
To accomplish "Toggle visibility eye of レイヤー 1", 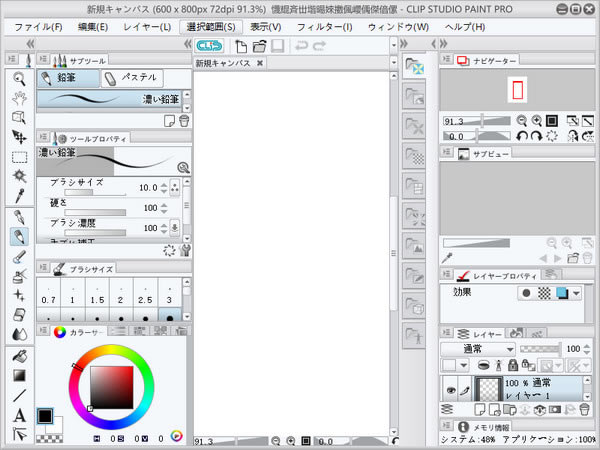I will [x=451, y=390].
